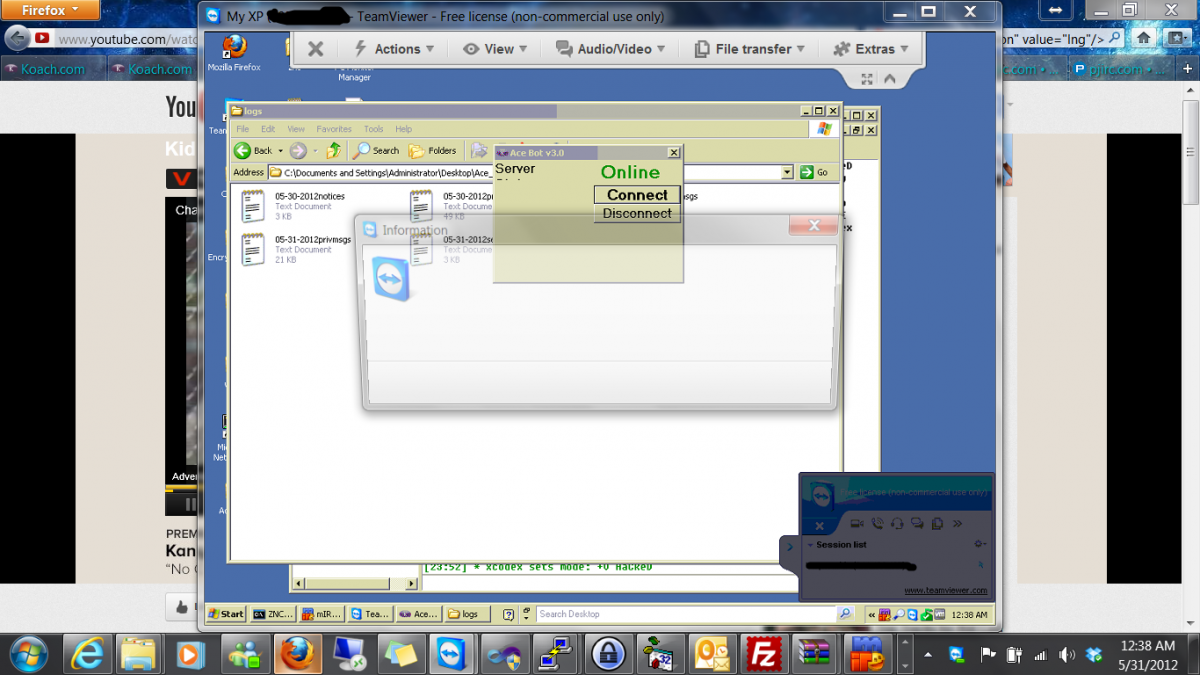1200x675 pixels.
Task: Click the Forward arrow in logs explorer
Action: pos(298,151)
